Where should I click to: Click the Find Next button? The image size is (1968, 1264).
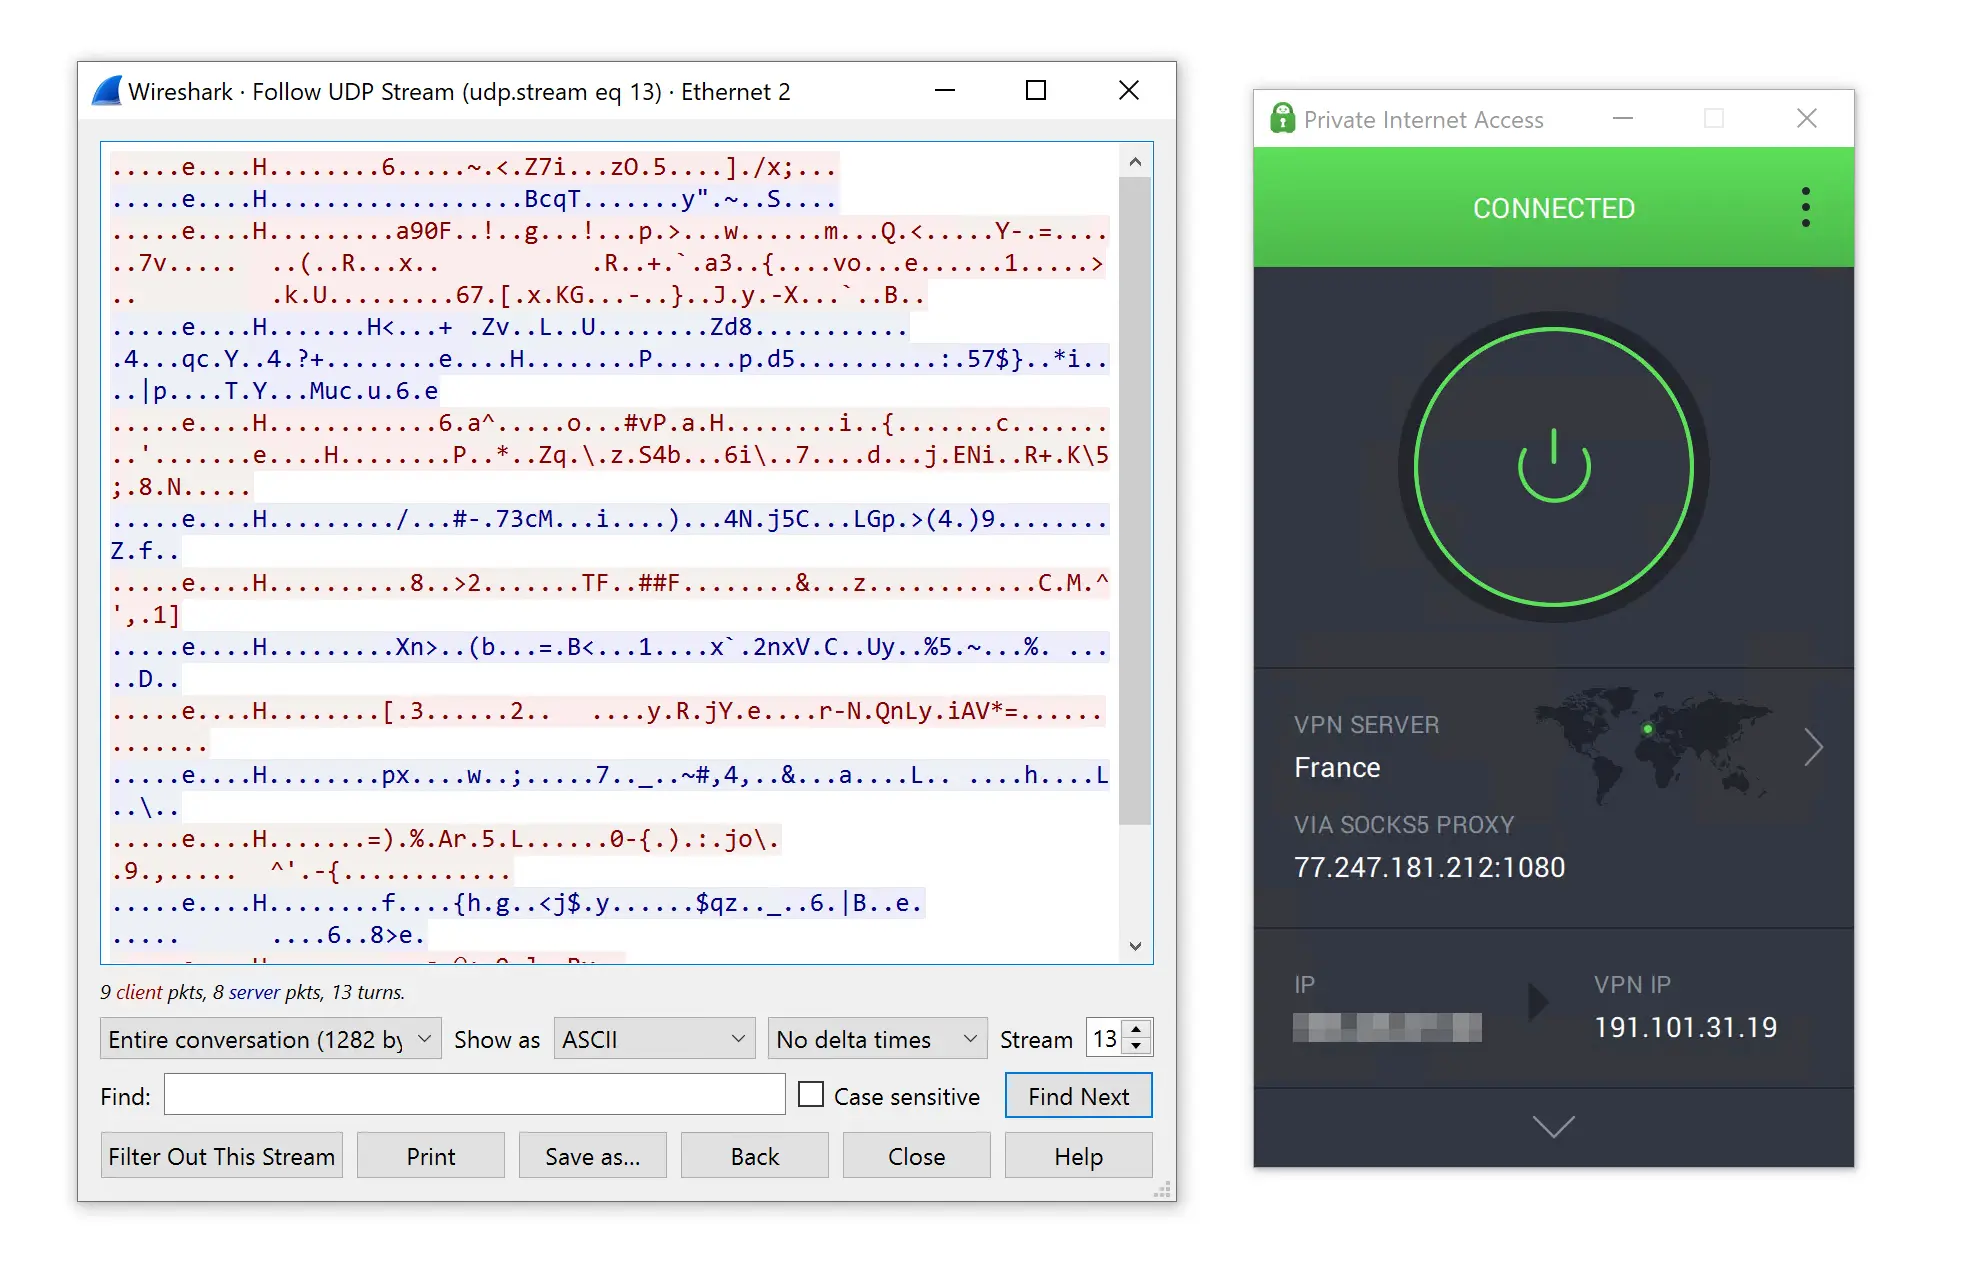coord(1079,1095)
